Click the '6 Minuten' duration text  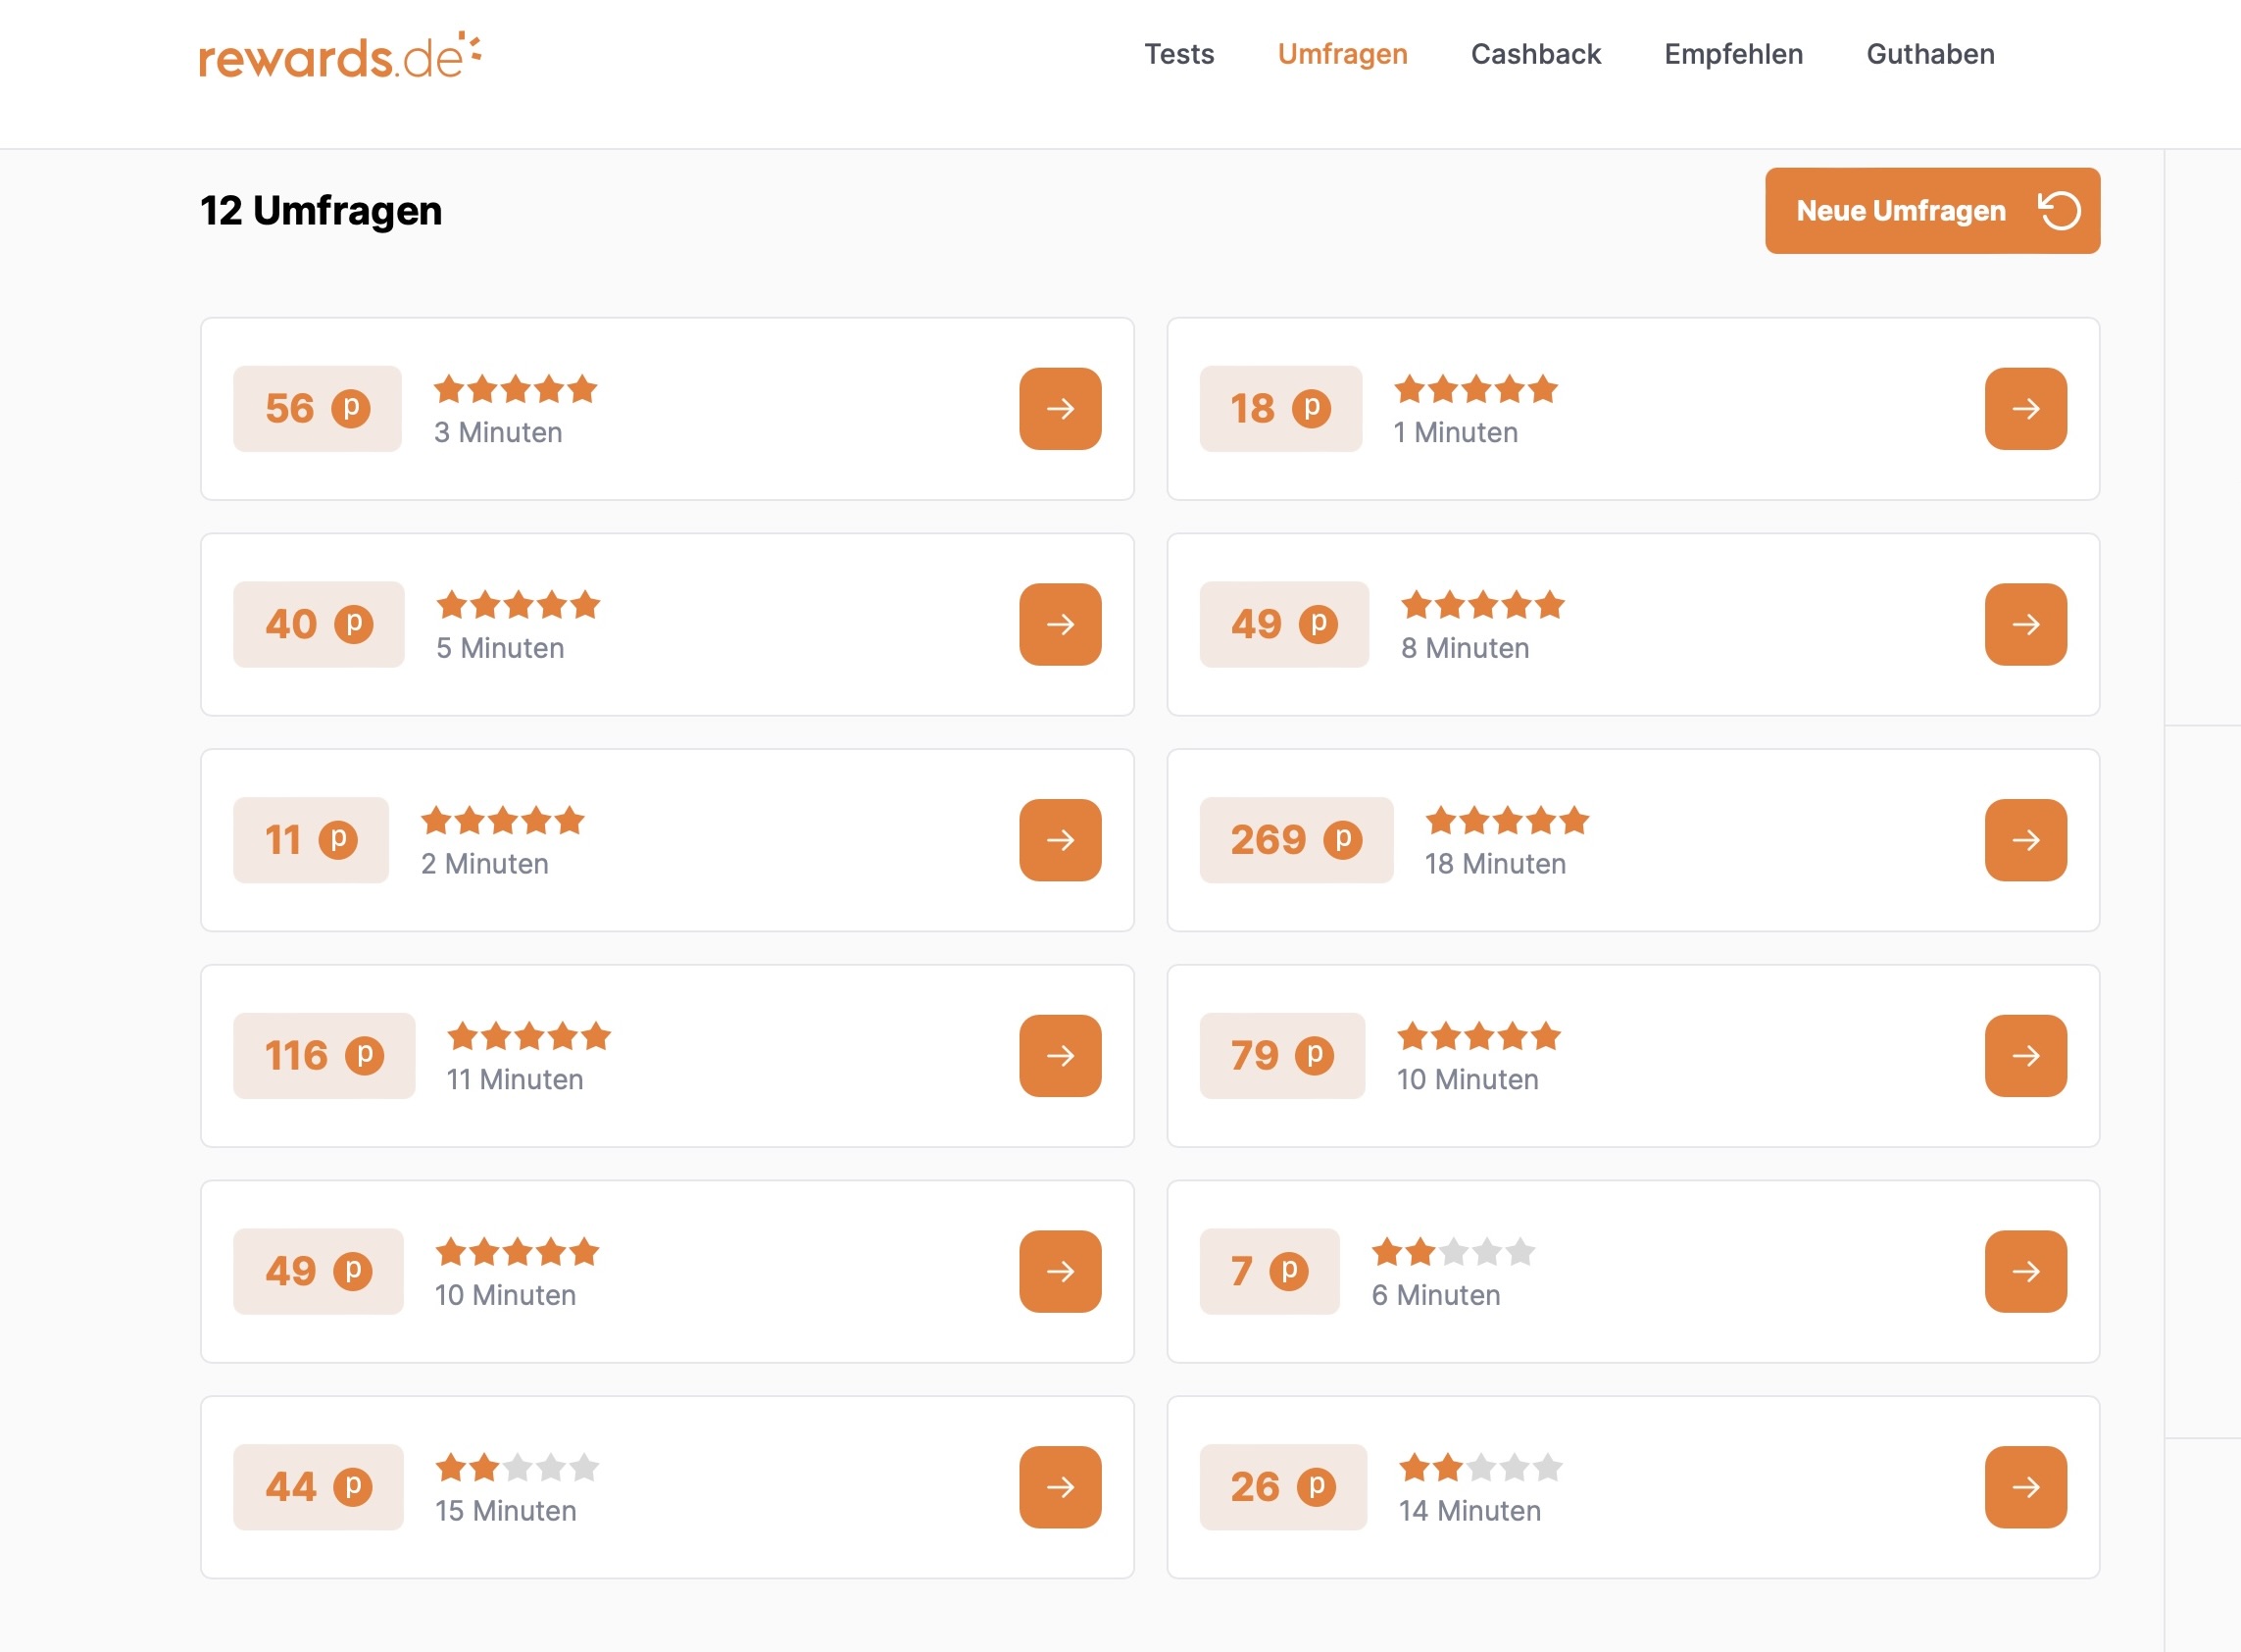coord(1436,1295)
